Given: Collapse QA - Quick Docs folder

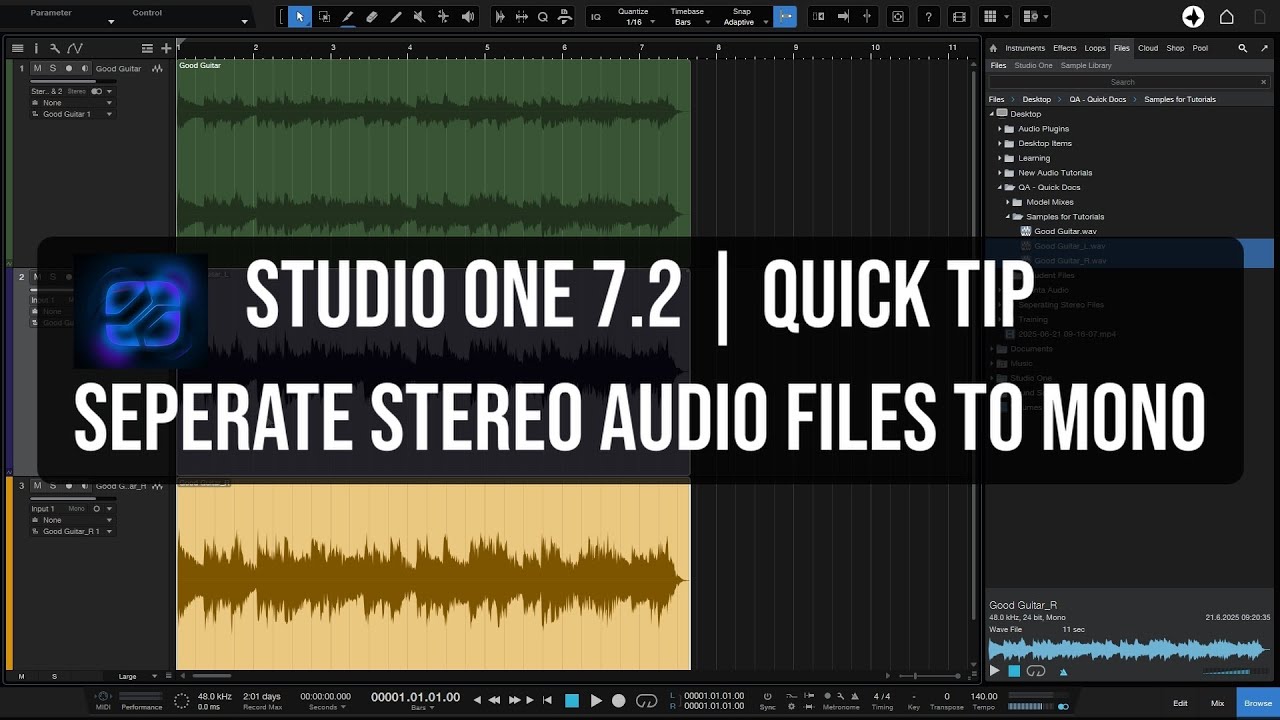Looking at the screenshot, I should click(x=999, y=187).
